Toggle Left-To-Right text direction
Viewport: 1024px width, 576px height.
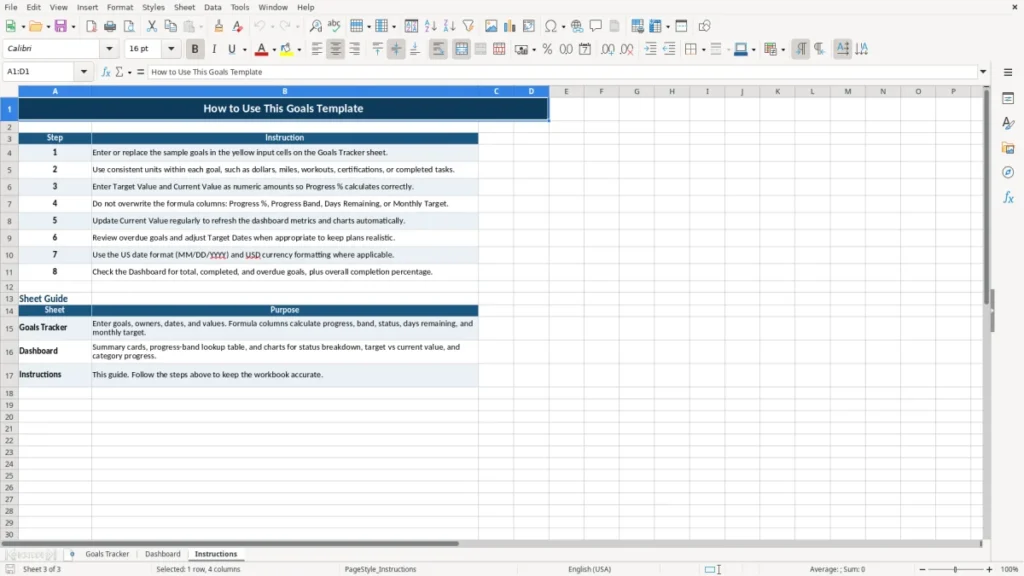[801, 49]
